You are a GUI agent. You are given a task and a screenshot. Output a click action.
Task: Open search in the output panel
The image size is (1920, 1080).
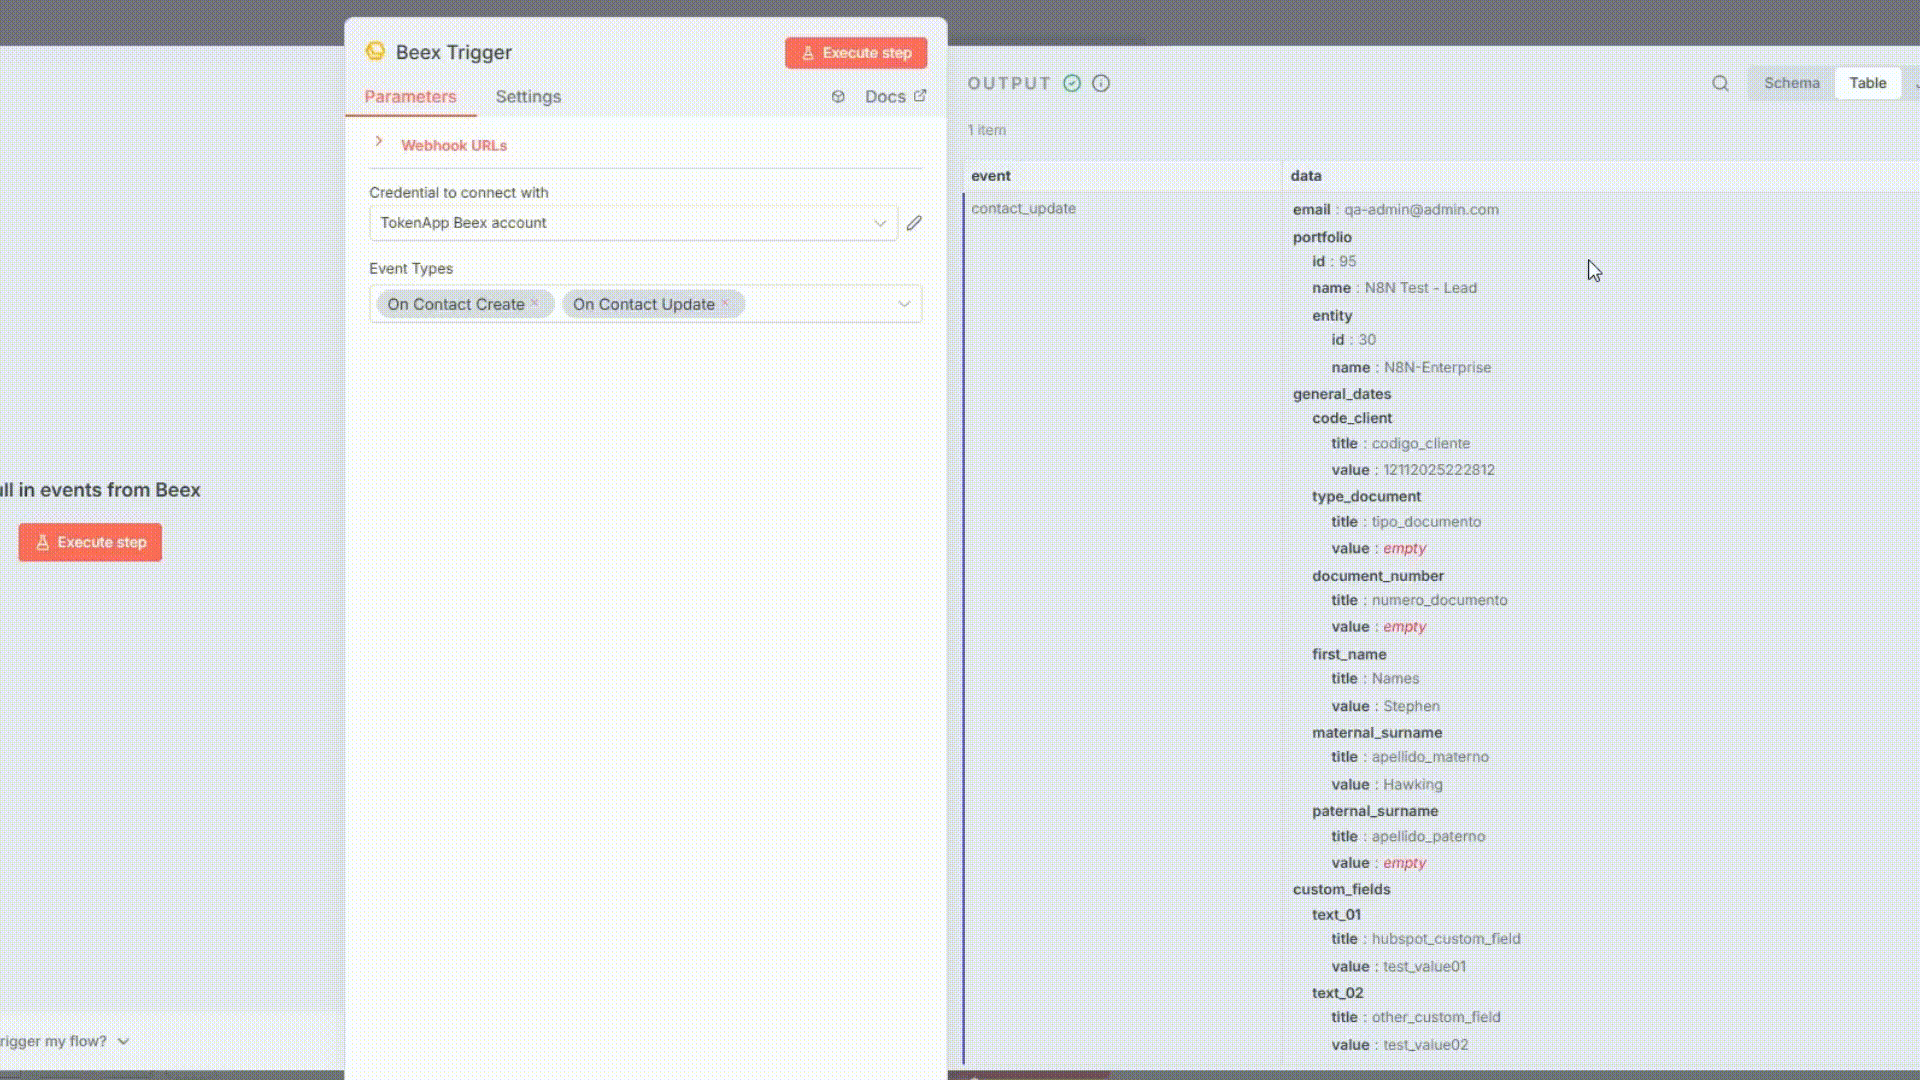coord(1720,83)
